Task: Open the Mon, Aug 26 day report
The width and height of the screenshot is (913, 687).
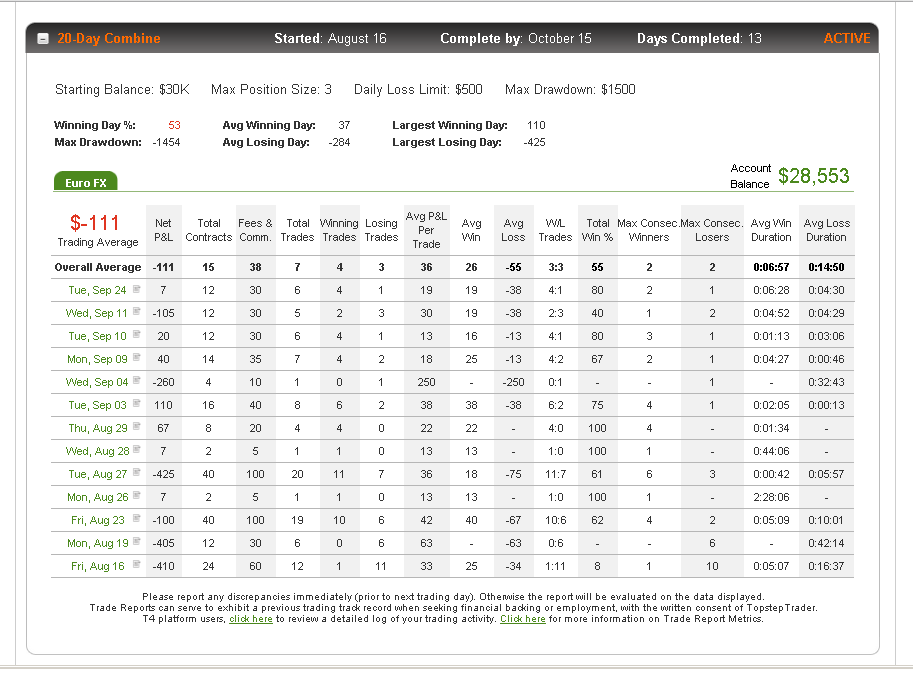Action: click(97, 497)
